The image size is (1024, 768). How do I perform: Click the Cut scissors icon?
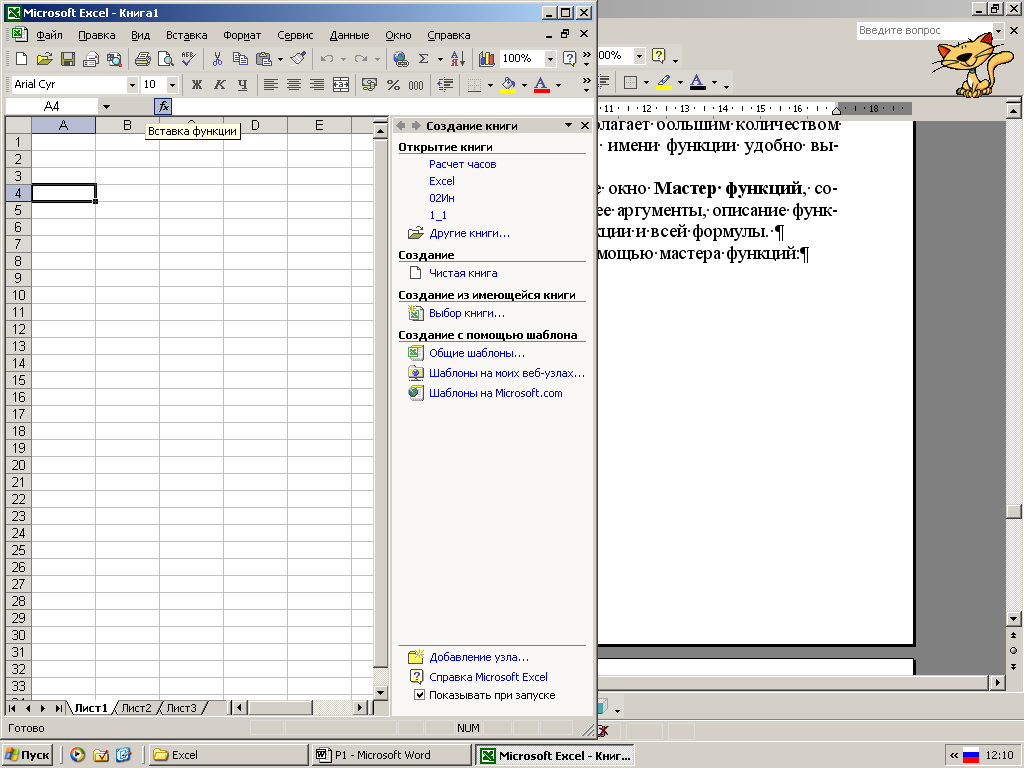[217, 59]
